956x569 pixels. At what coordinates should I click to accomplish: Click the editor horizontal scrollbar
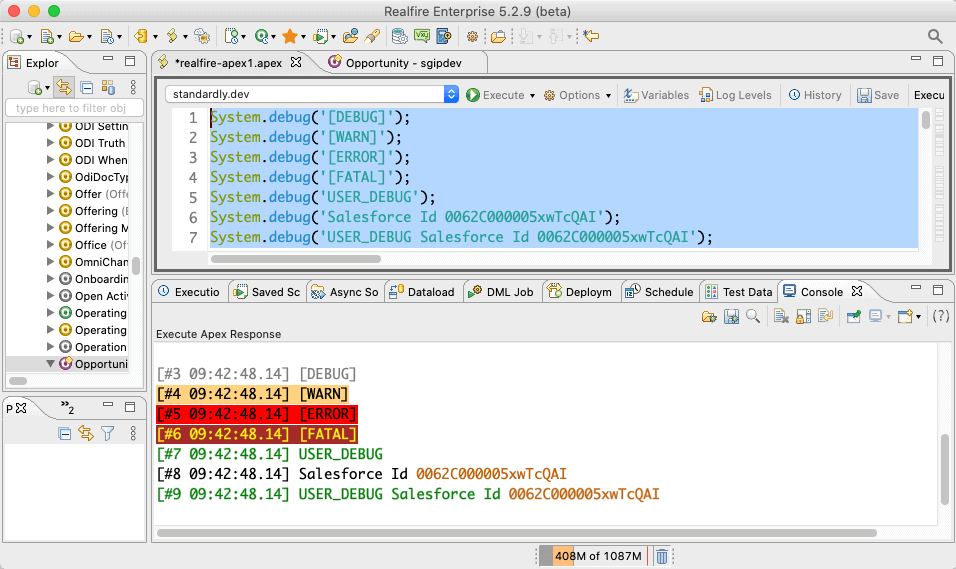tap(296, 259)
